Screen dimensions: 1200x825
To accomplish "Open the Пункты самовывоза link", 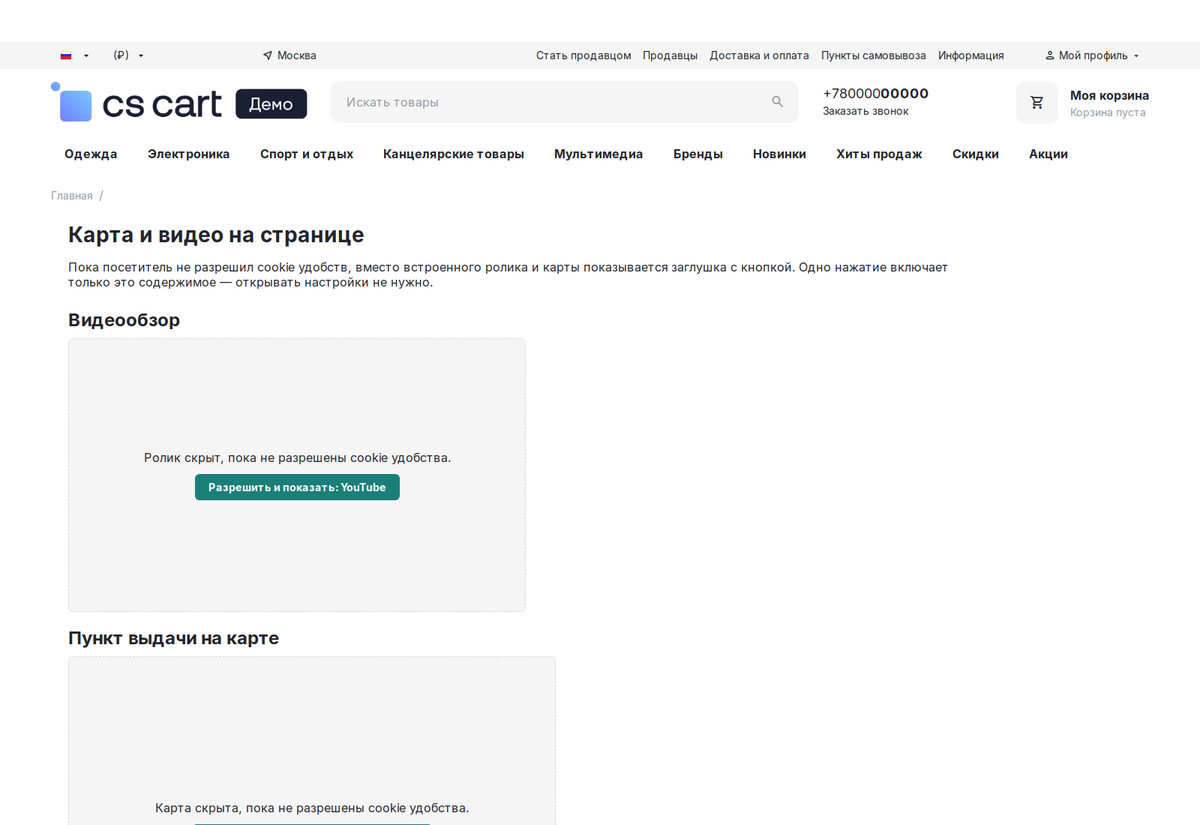I will click(874, 56).
